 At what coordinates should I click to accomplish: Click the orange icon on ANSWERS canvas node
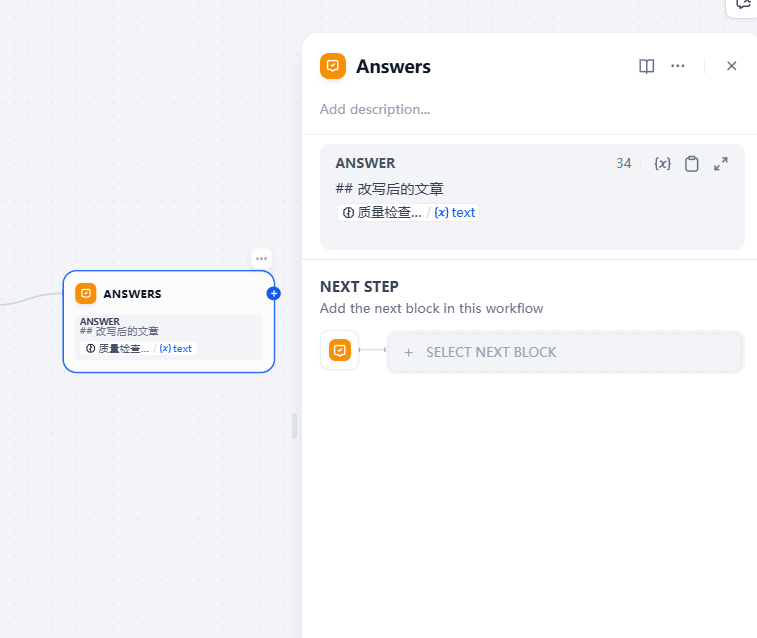(86, 293)
